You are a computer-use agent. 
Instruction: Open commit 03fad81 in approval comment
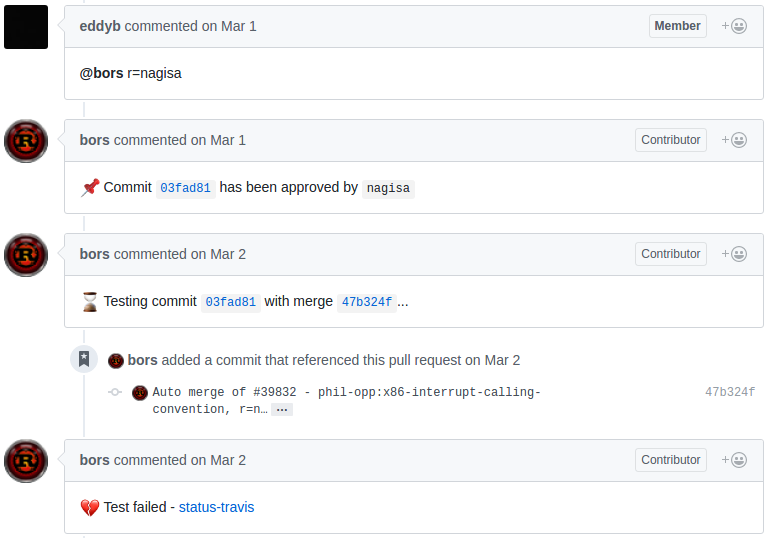(185, 188)
